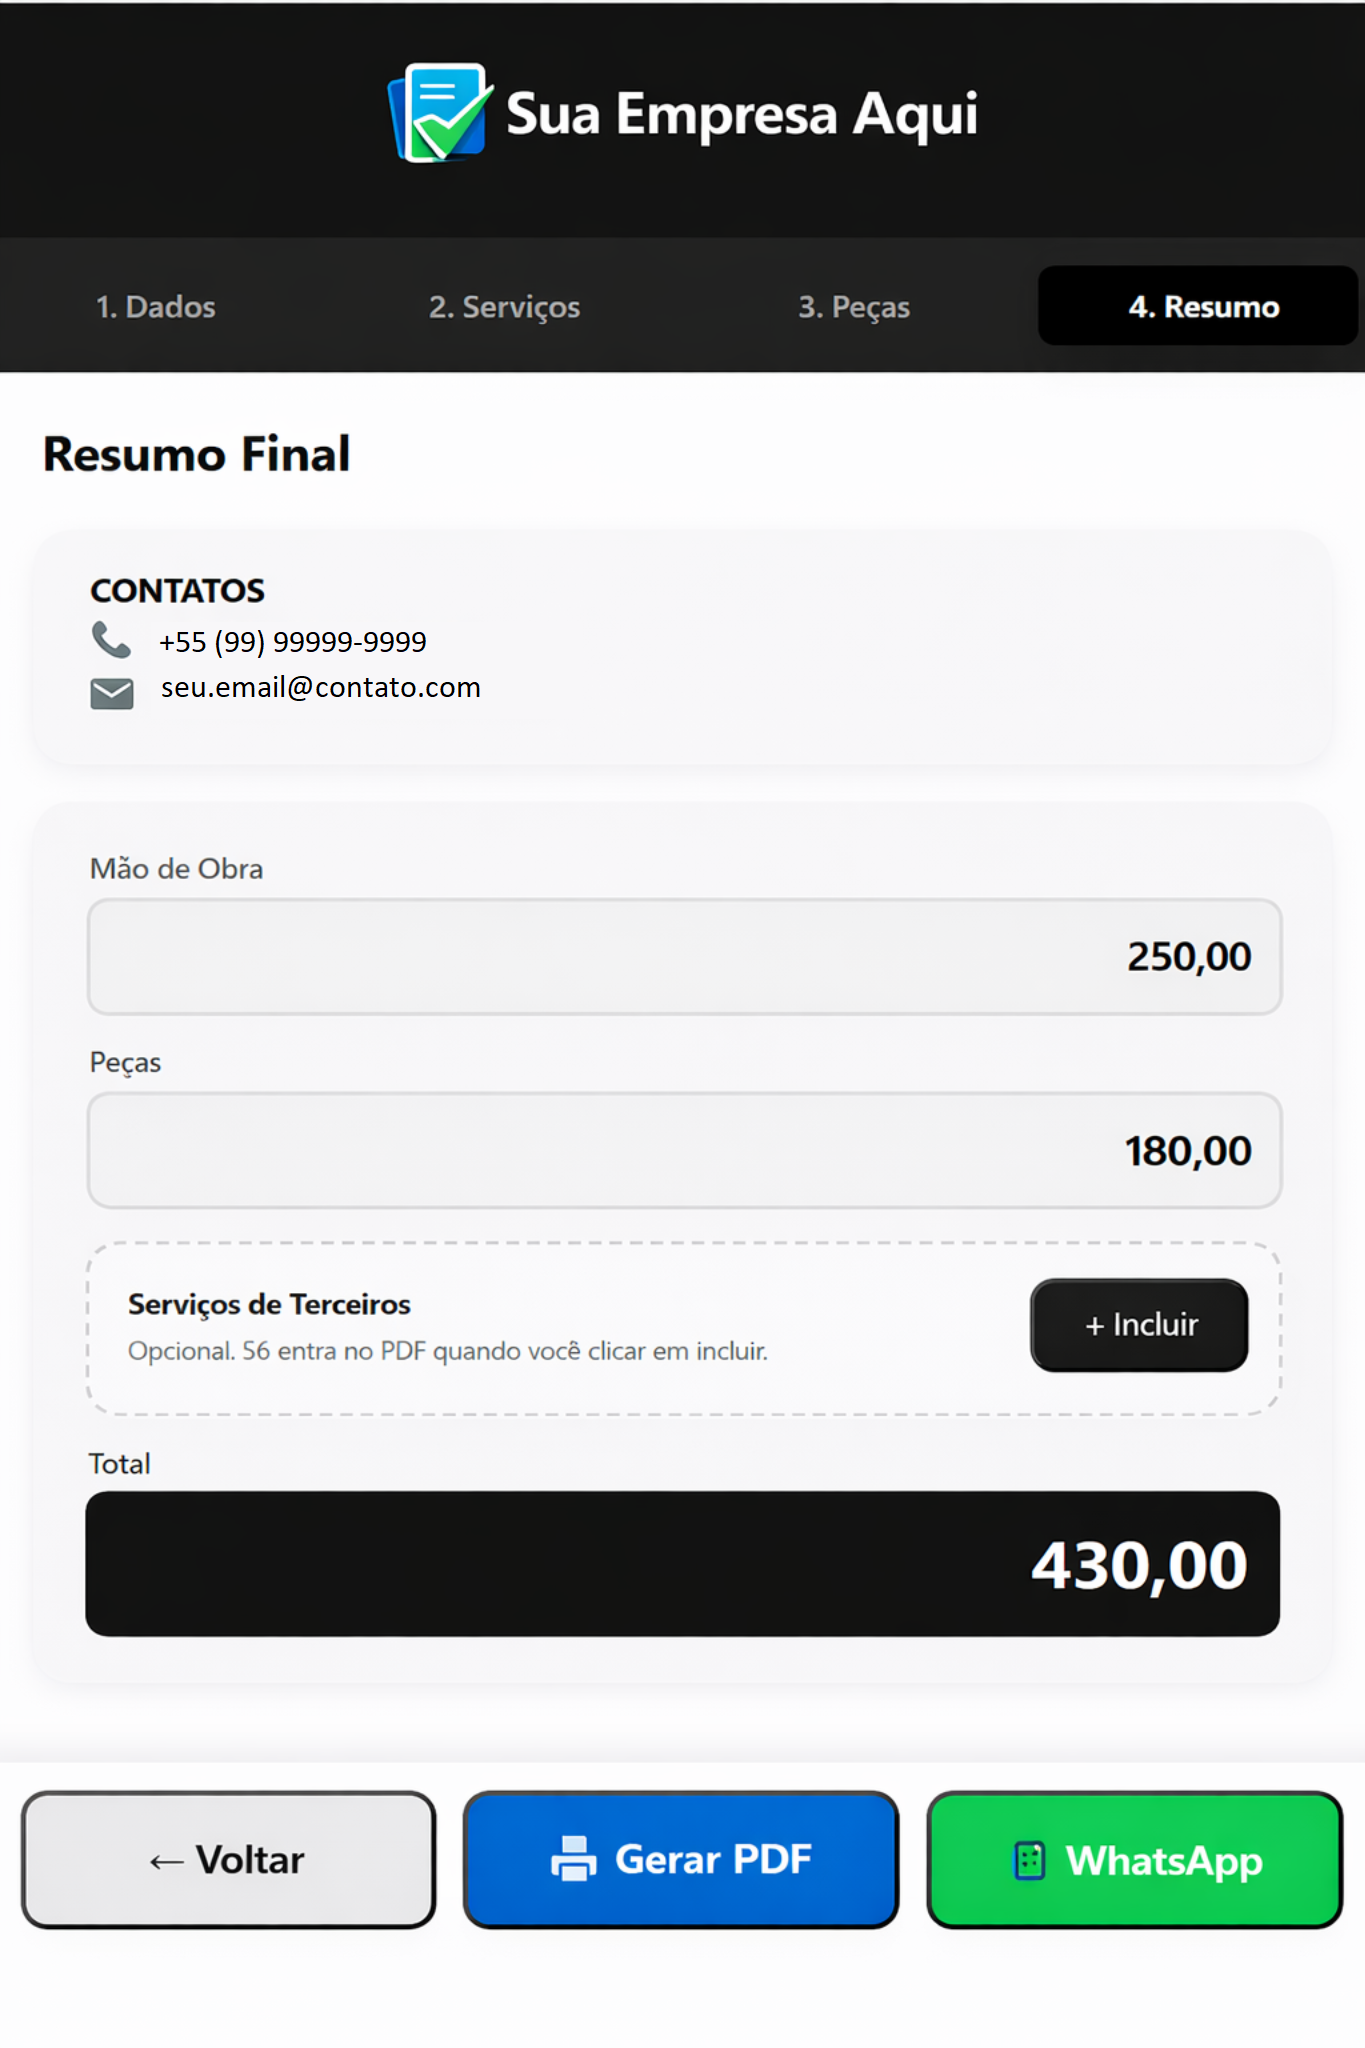Click the phone number +55 (99) 99999-9999

coord(293,642)
